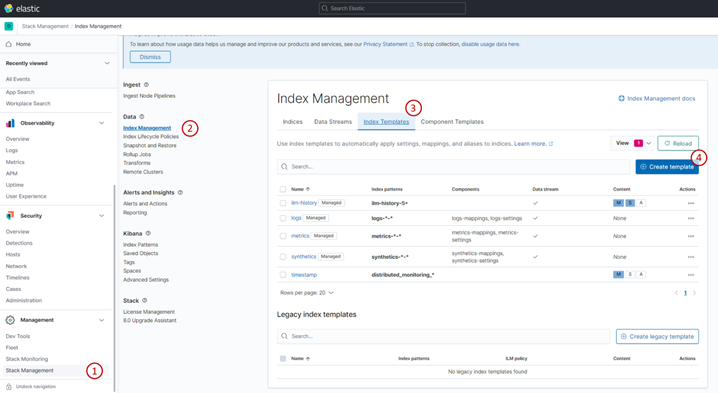718x393 pixels.
Task: Click Stack Management breadcrumb
Action: click(45, 26)
